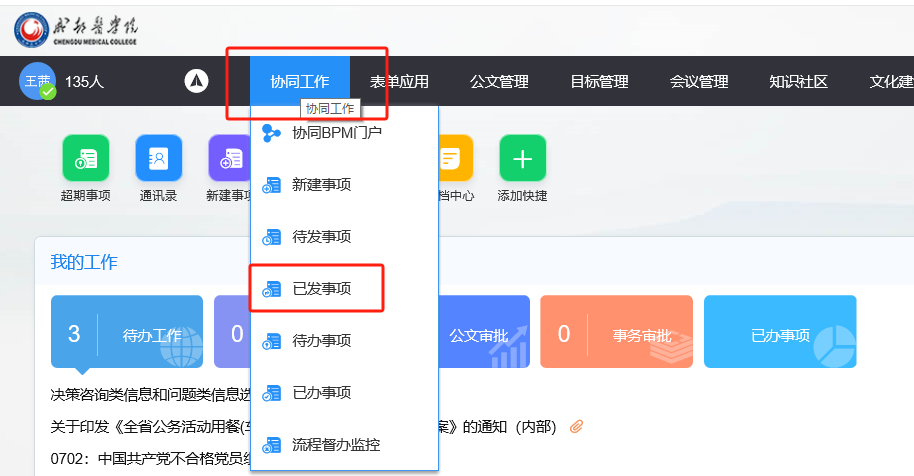The height and width of the screenshot is (476, 914).
Task: Expand the 会议管理 menu
Action: coord(699,82)
